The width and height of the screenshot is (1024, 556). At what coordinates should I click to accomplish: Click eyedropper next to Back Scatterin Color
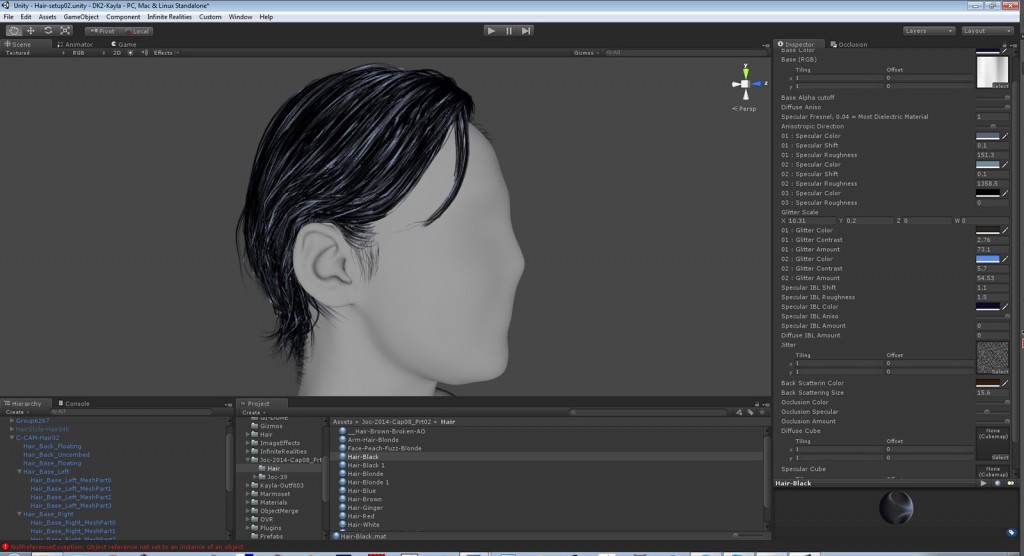click(1005, 383)
